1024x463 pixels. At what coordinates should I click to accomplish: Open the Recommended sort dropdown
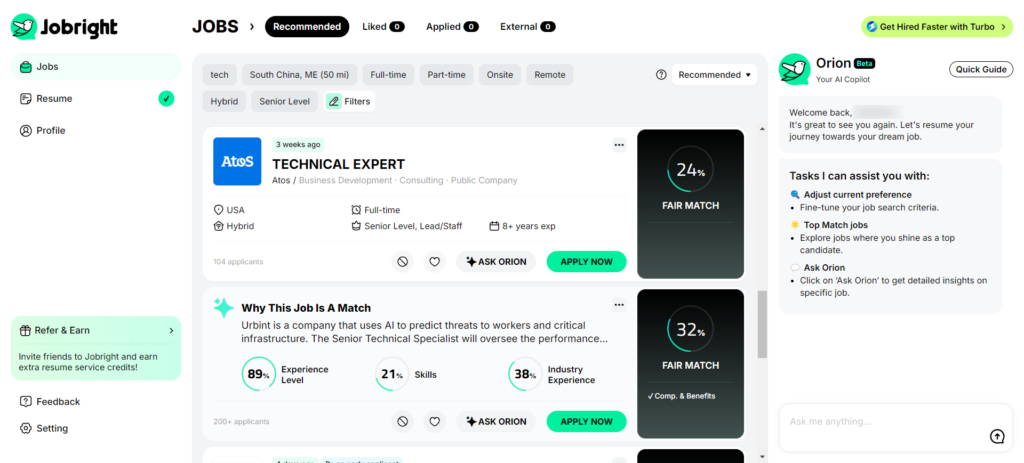714,74
